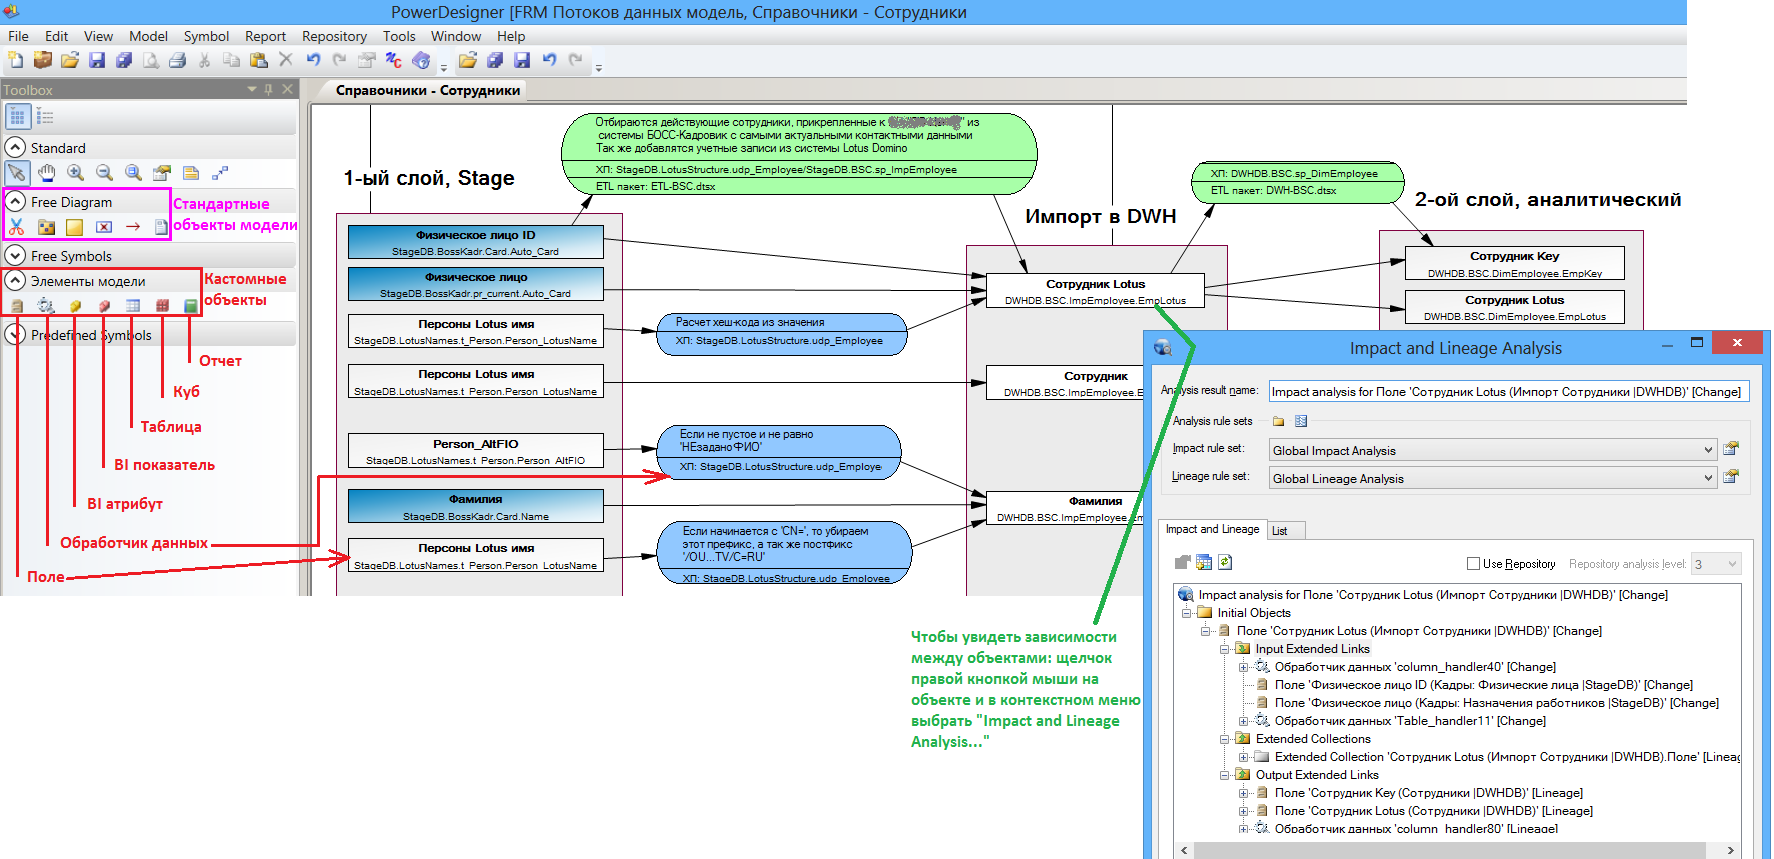Select the Zoom Out tool
Image resolution: width=1774 pixels, height=859 pixels.
click(x=104, y=173)
